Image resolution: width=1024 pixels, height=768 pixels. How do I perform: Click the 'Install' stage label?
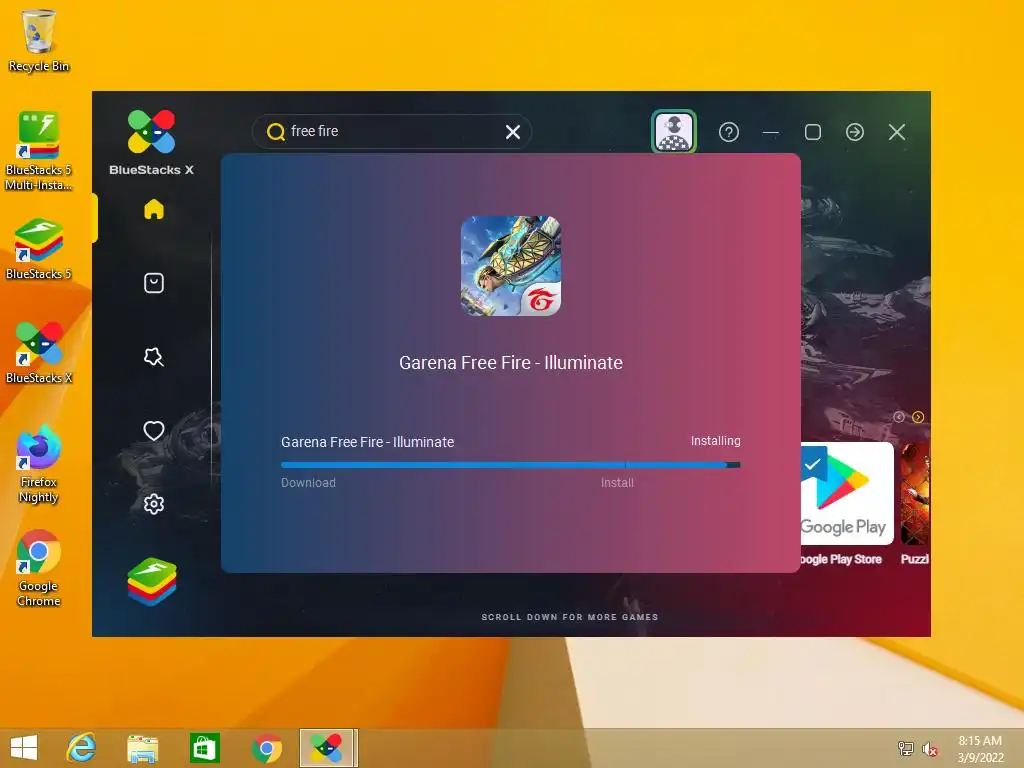point(617,483)
